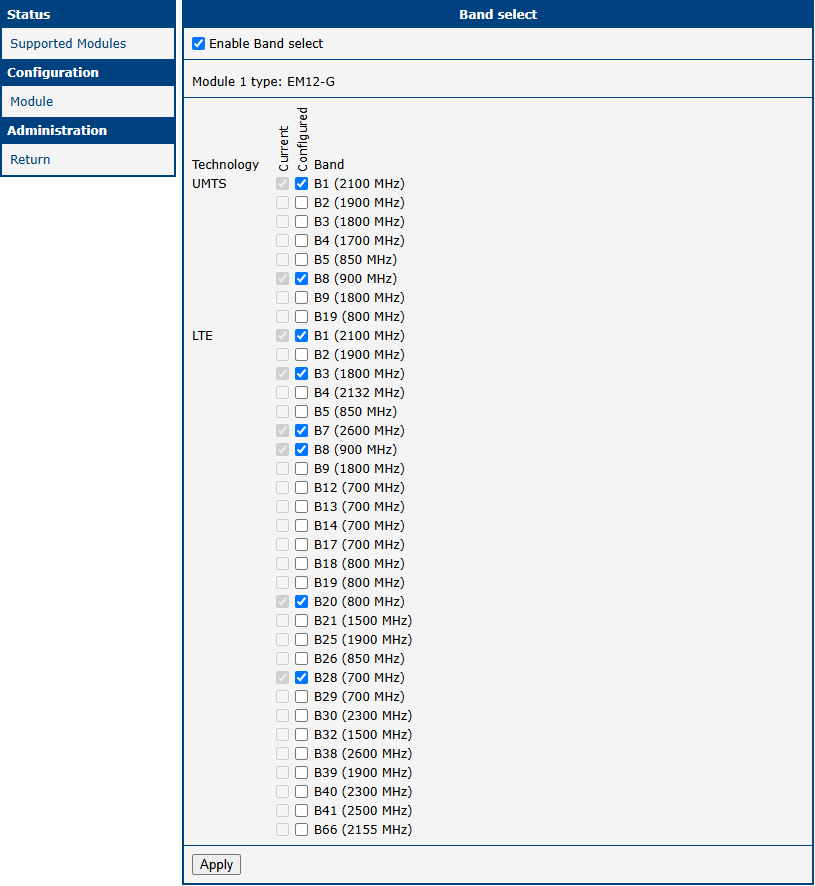Check configured B12 (700 MHz)
Image resolution: width=815 pixels, height=886 pixels.
[302, 488]
